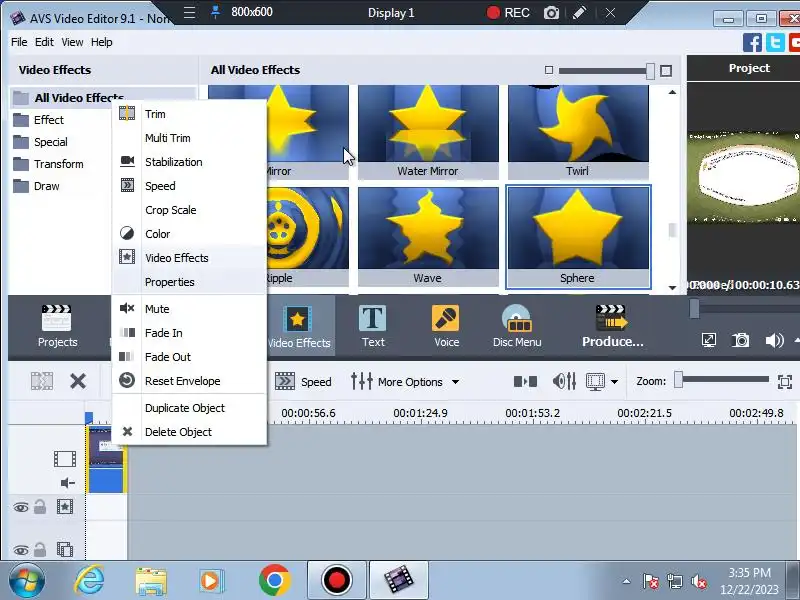Click the split clip toolbar icon
The height and width of the screenshot is (600, 800).
tap(42, 381)
